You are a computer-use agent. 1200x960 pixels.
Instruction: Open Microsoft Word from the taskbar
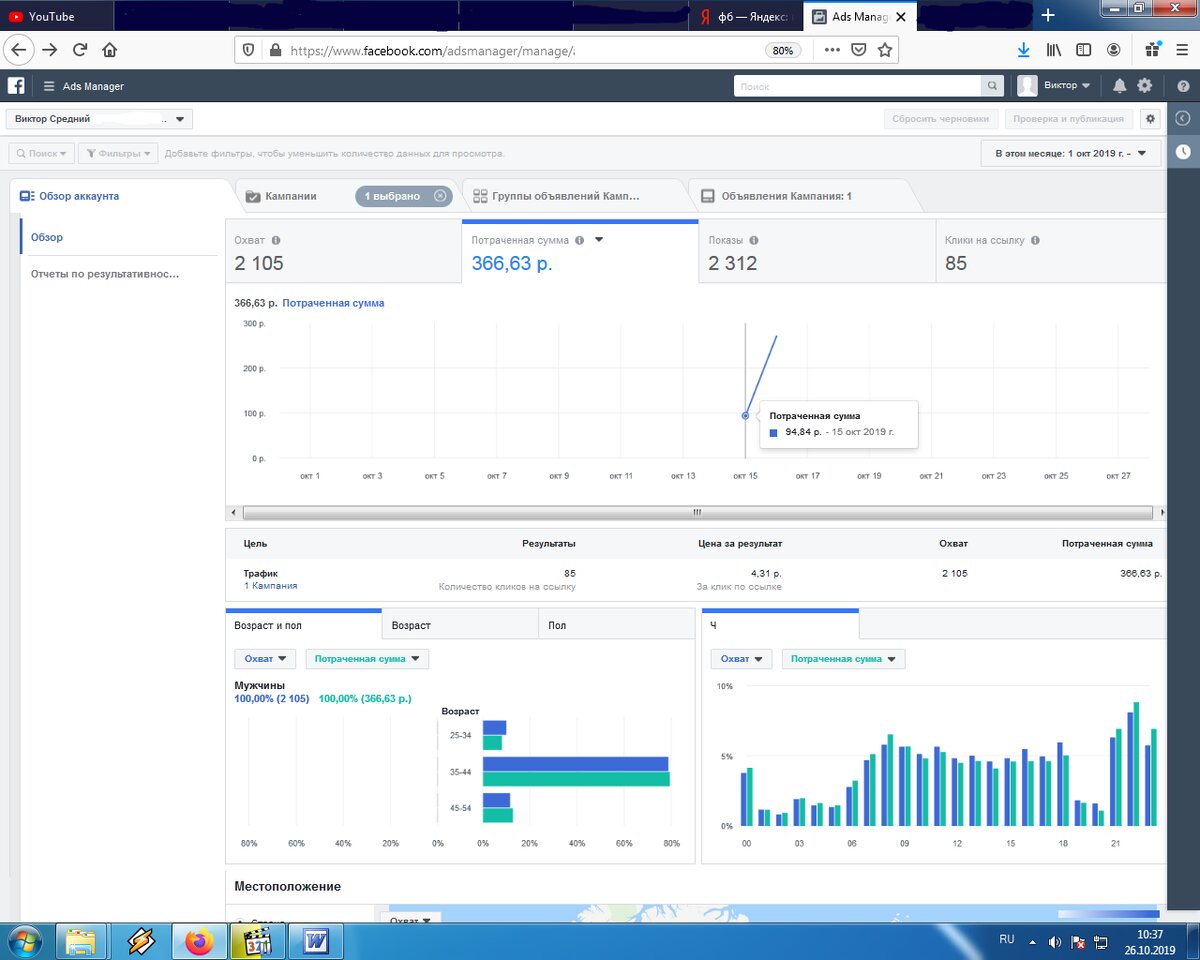(315, 941)
